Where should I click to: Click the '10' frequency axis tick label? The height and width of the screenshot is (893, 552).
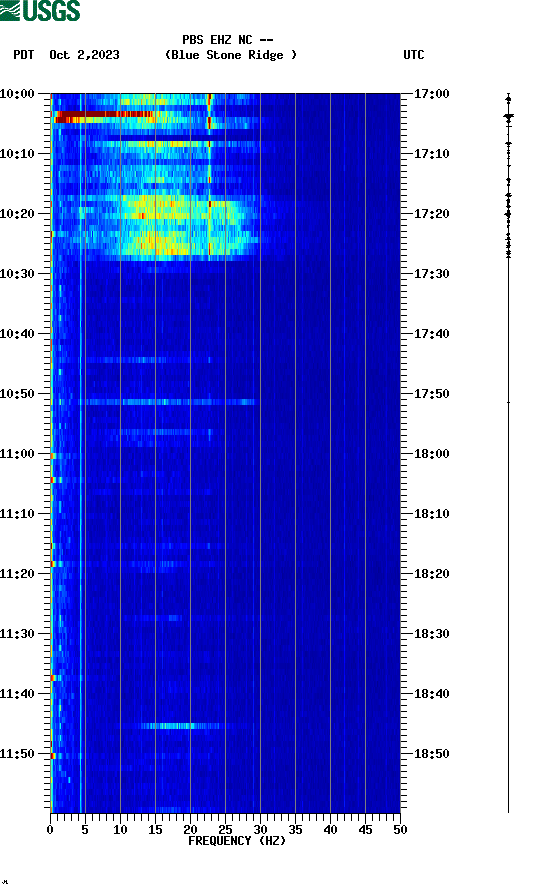tap(120, 830)
